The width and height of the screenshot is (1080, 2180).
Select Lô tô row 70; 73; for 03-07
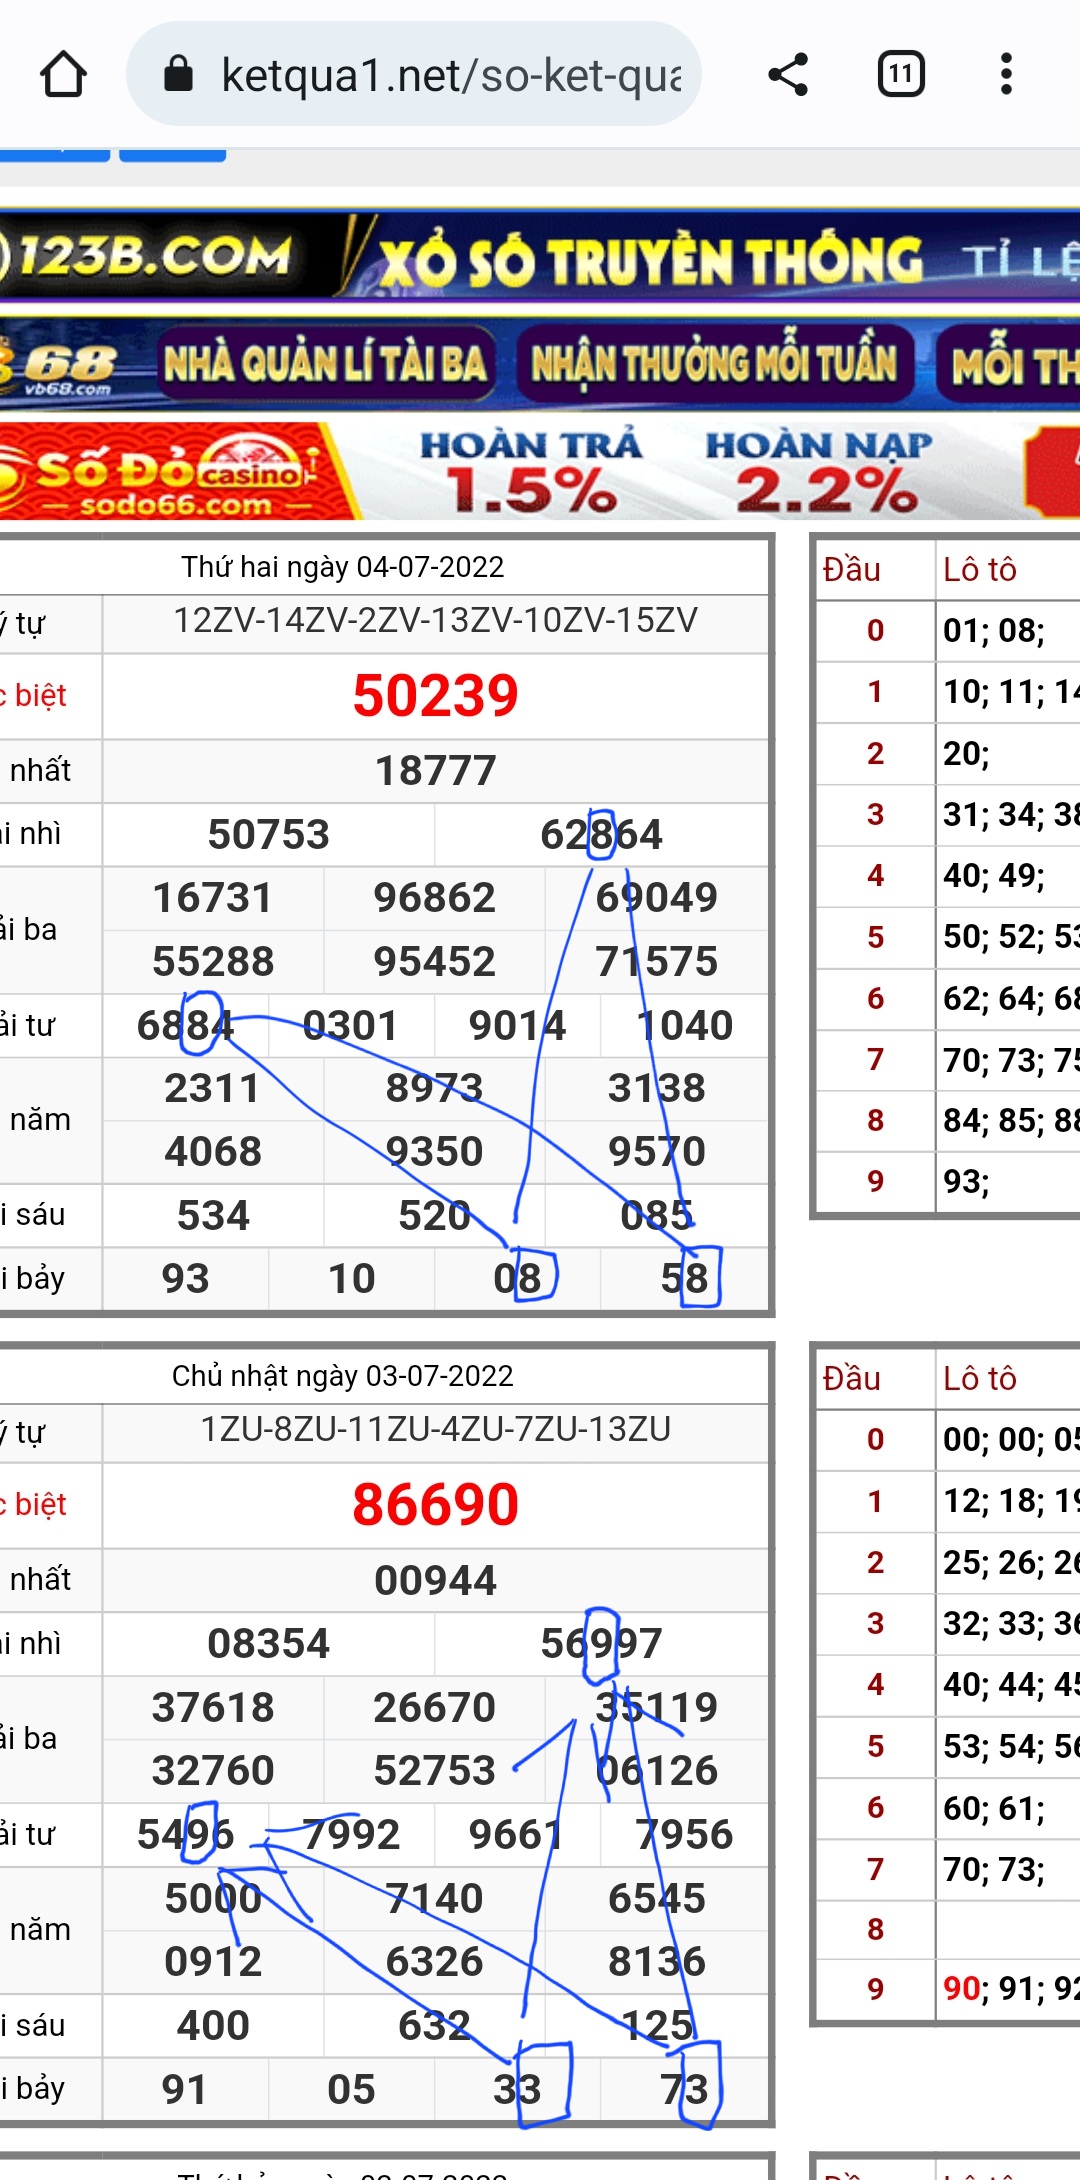(995, 1869)
